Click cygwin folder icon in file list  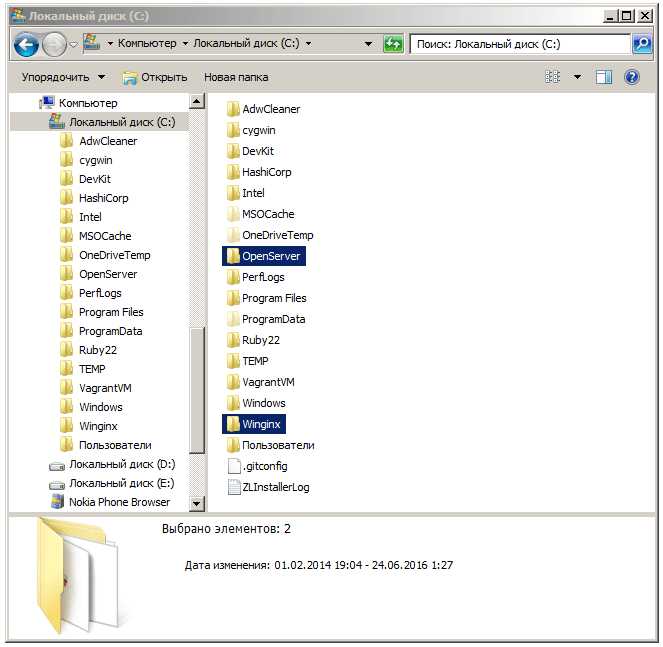233,130
